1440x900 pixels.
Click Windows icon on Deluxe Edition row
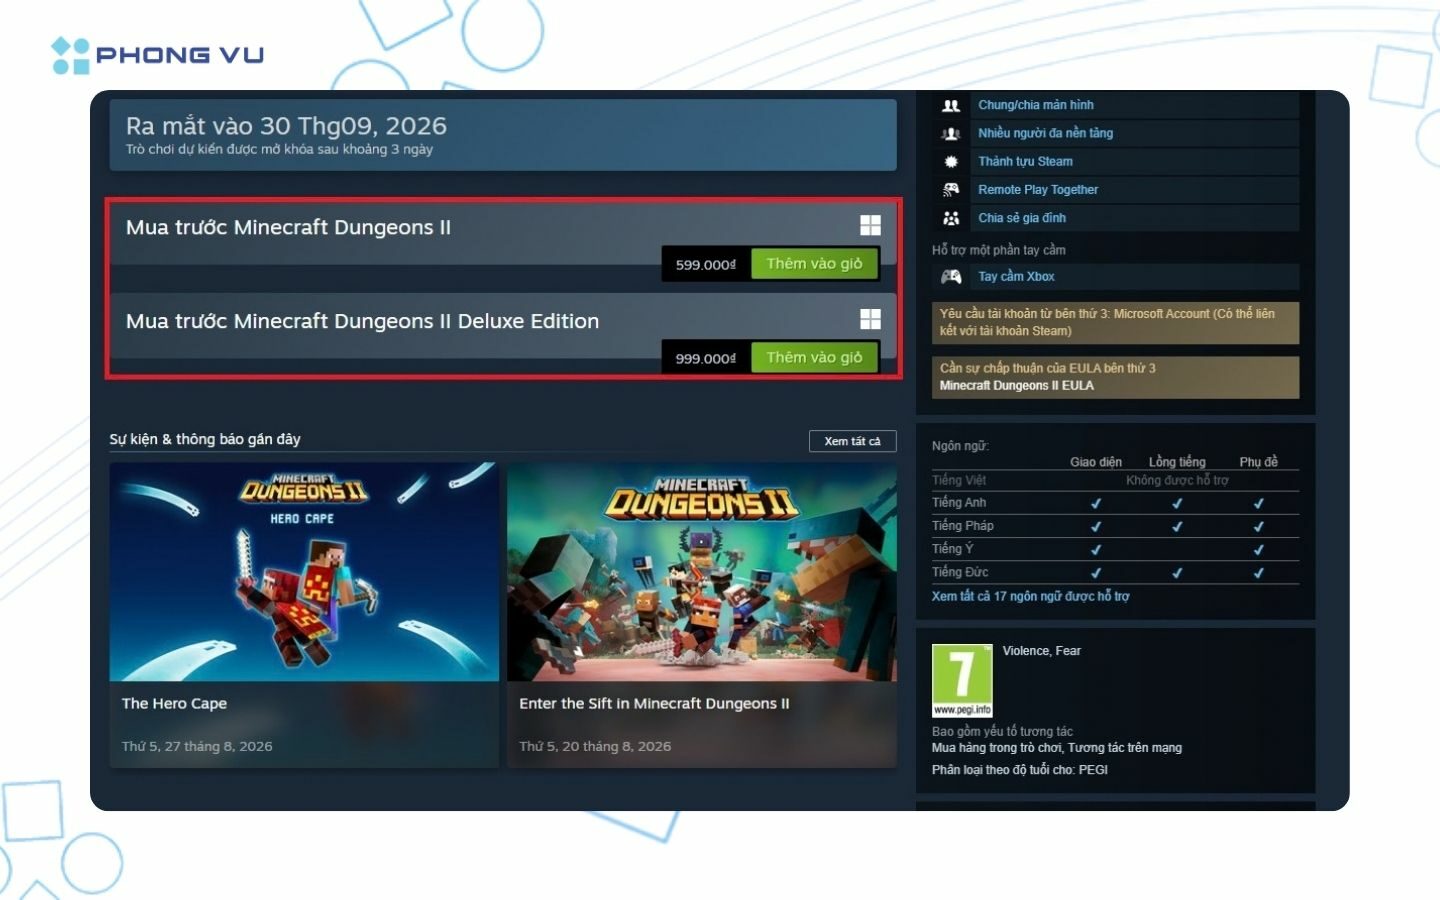click(x=871, y=319)
